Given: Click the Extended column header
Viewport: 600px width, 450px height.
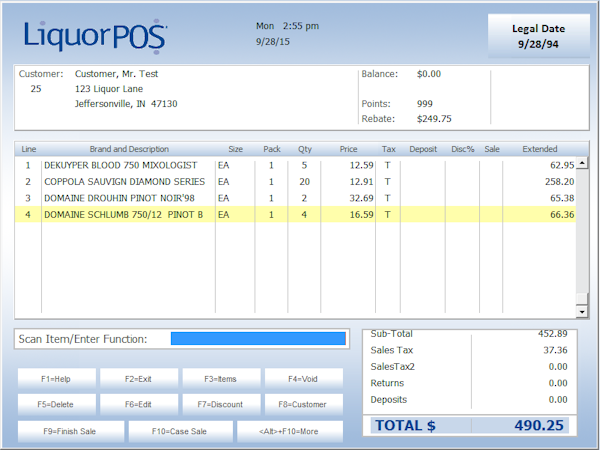Looking at the screenshot, I should tap(540, 149).
